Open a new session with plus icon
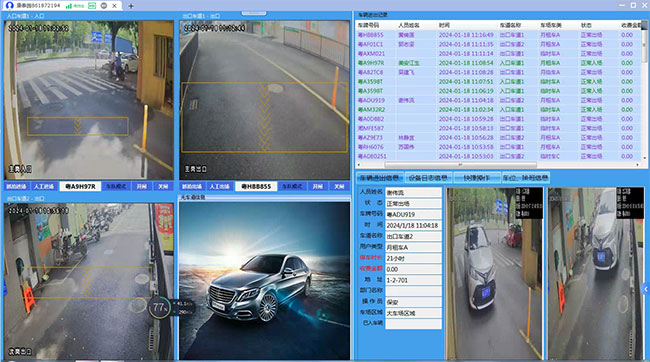The image size is (650, 362). pyautogui.click(x=131, y=6)
